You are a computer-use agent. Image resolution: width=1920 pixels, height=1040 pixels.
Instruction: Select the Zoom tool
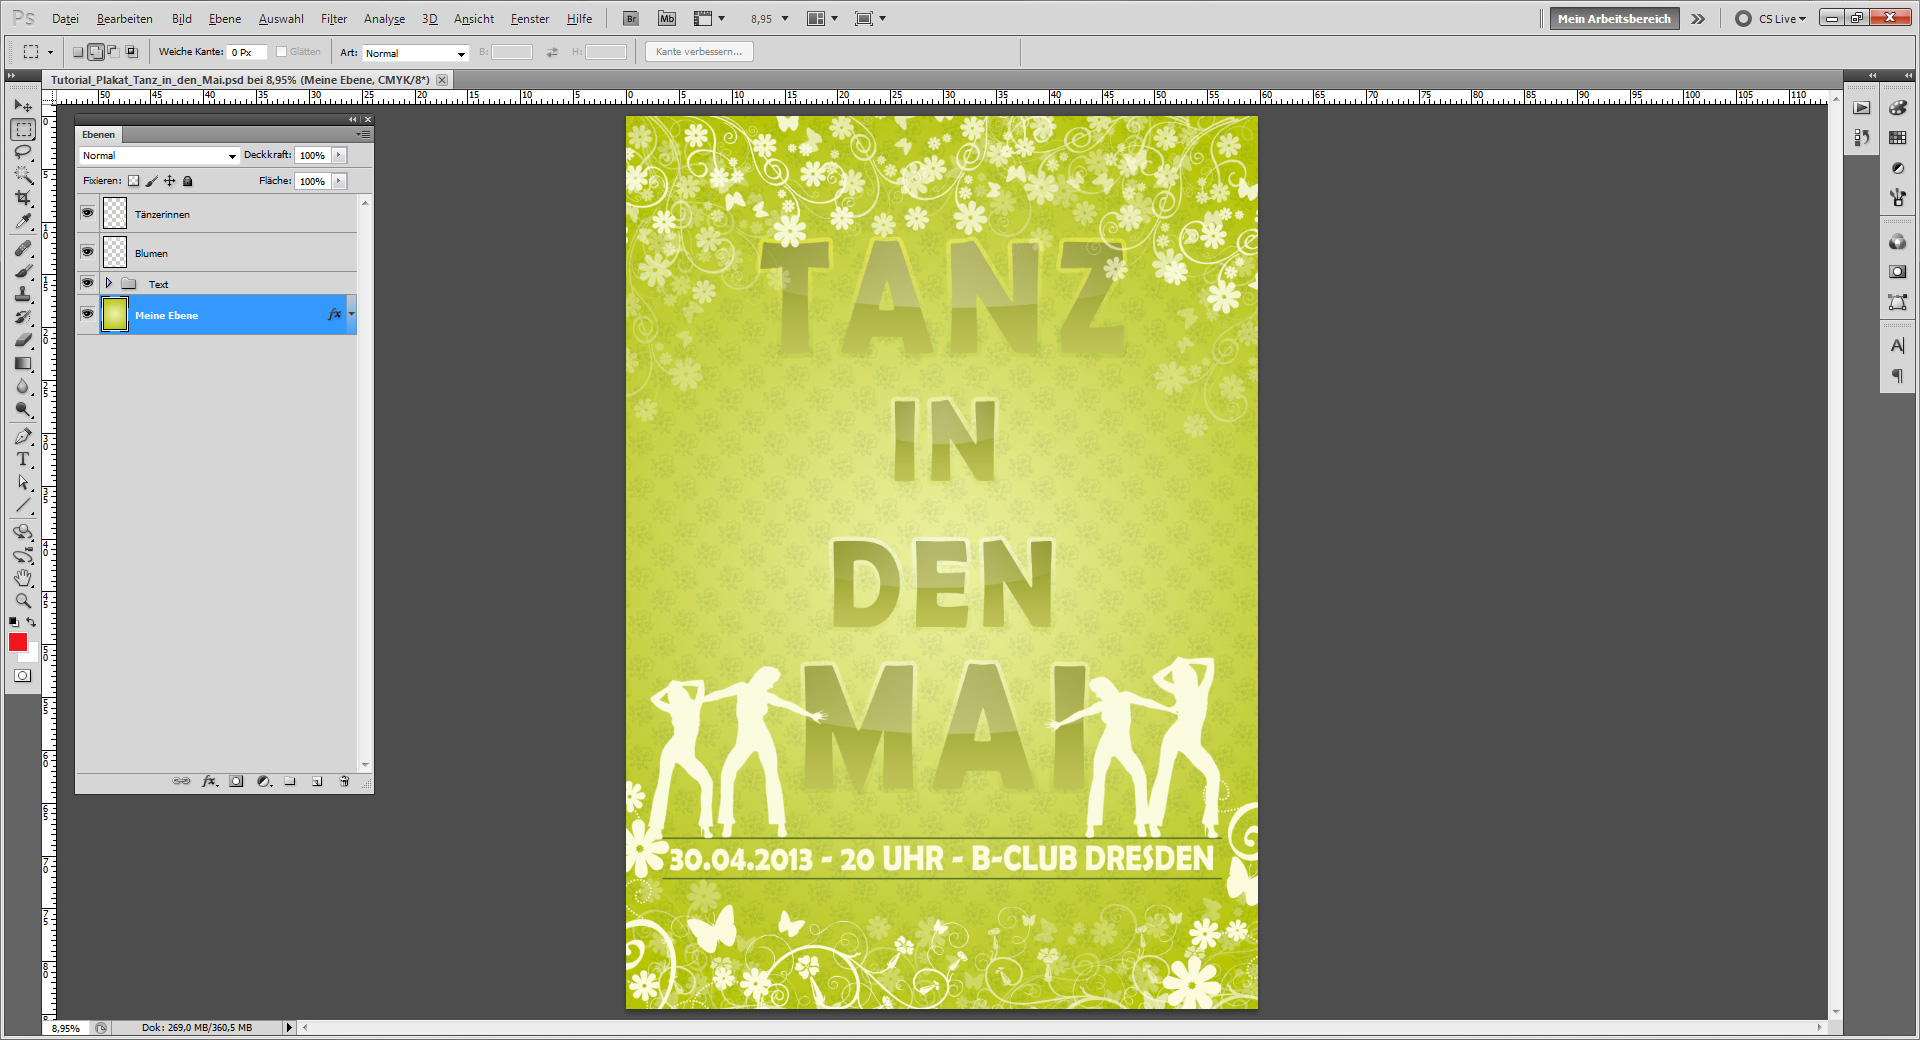(x=22, y=601)
